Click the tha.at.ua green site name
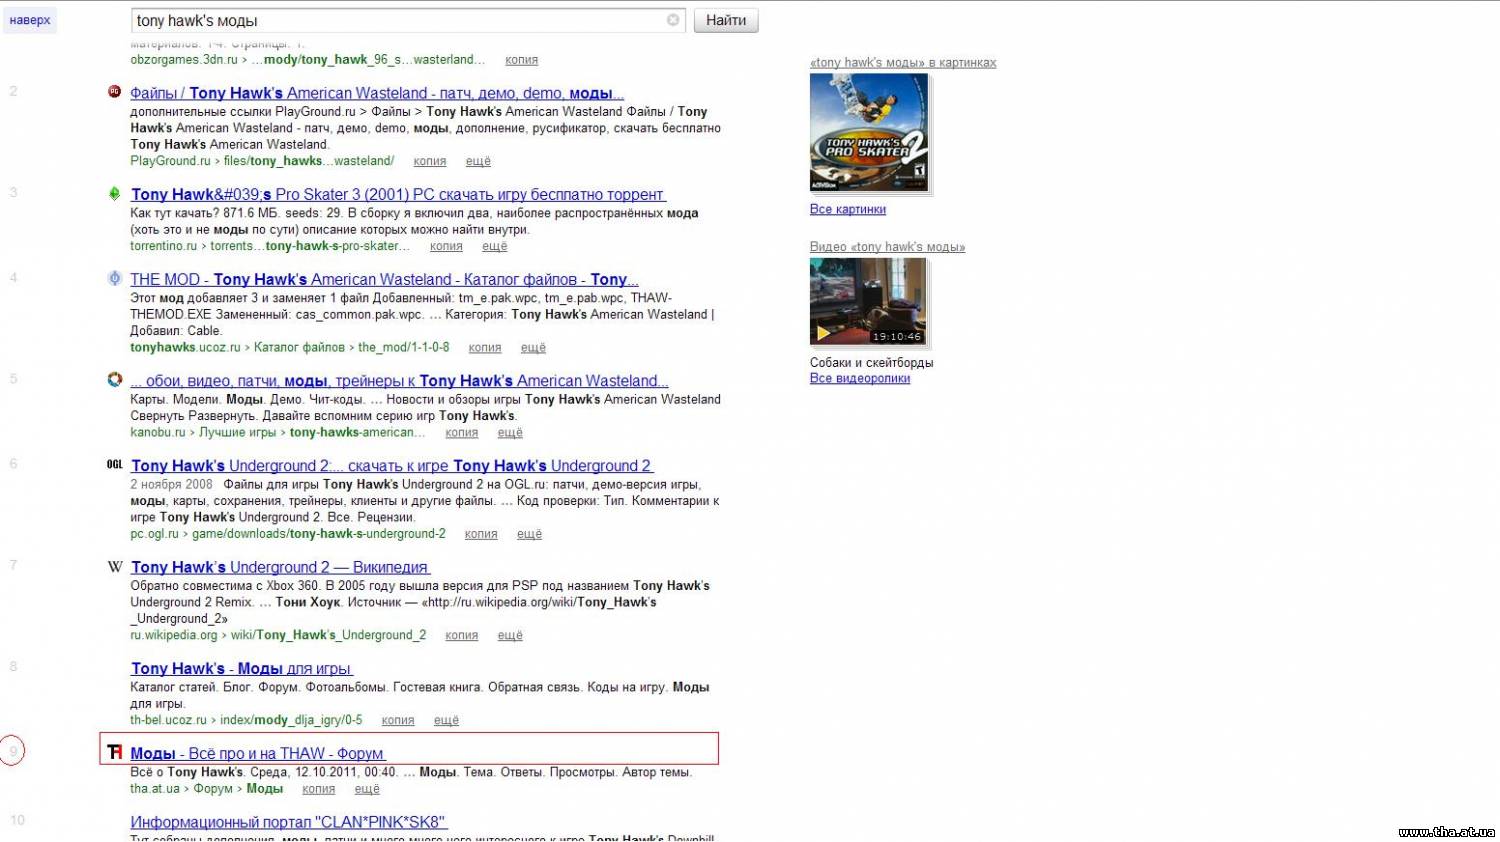The image size is (1500, 842). (155, 789)
